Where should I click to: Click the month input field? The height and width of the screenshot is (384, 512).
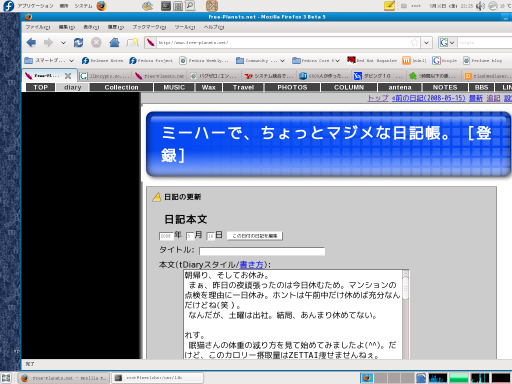tap(190, 236)
